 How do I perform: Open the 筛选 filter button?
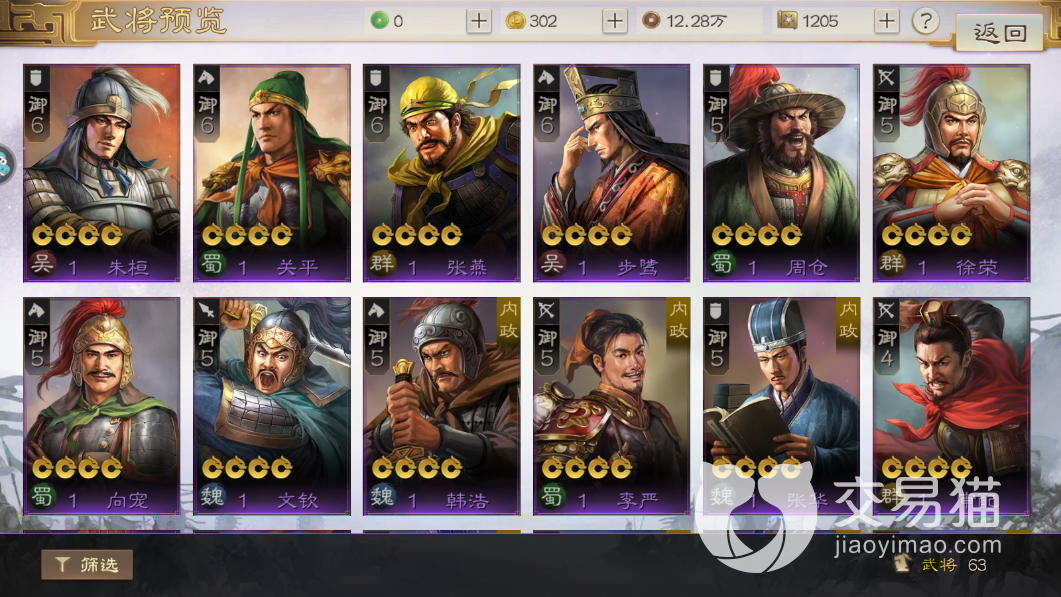(x=87, y=565)
